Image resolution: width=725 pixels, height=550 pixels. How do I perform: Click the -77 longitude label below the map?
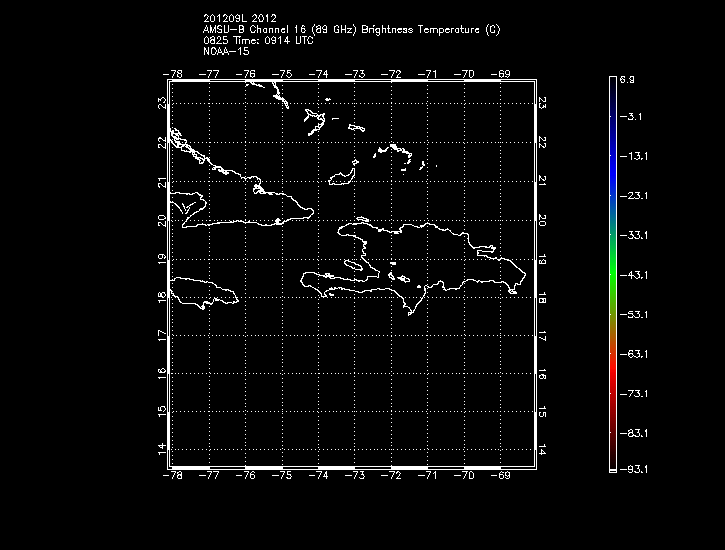tap(209, 475)
